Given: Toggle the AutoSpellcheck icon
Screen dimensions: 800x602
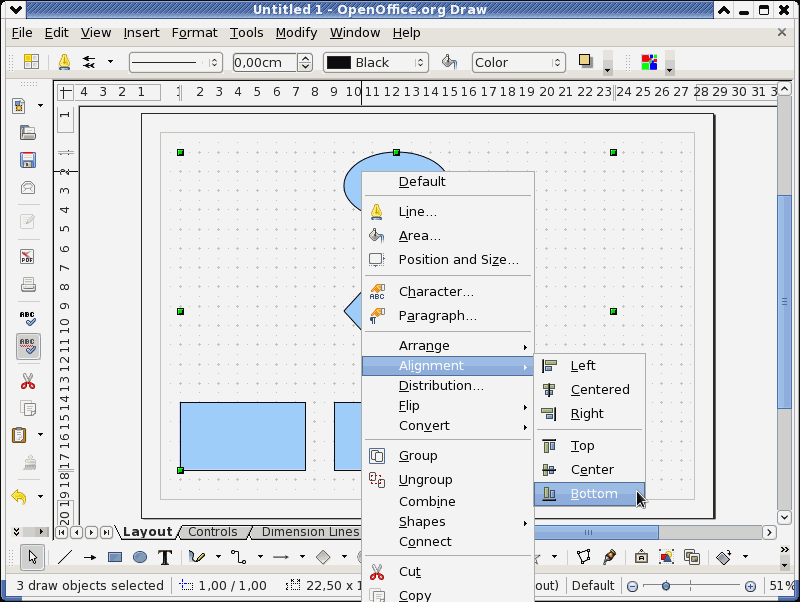Looking at the screenshot, I should tap(28, 346).
